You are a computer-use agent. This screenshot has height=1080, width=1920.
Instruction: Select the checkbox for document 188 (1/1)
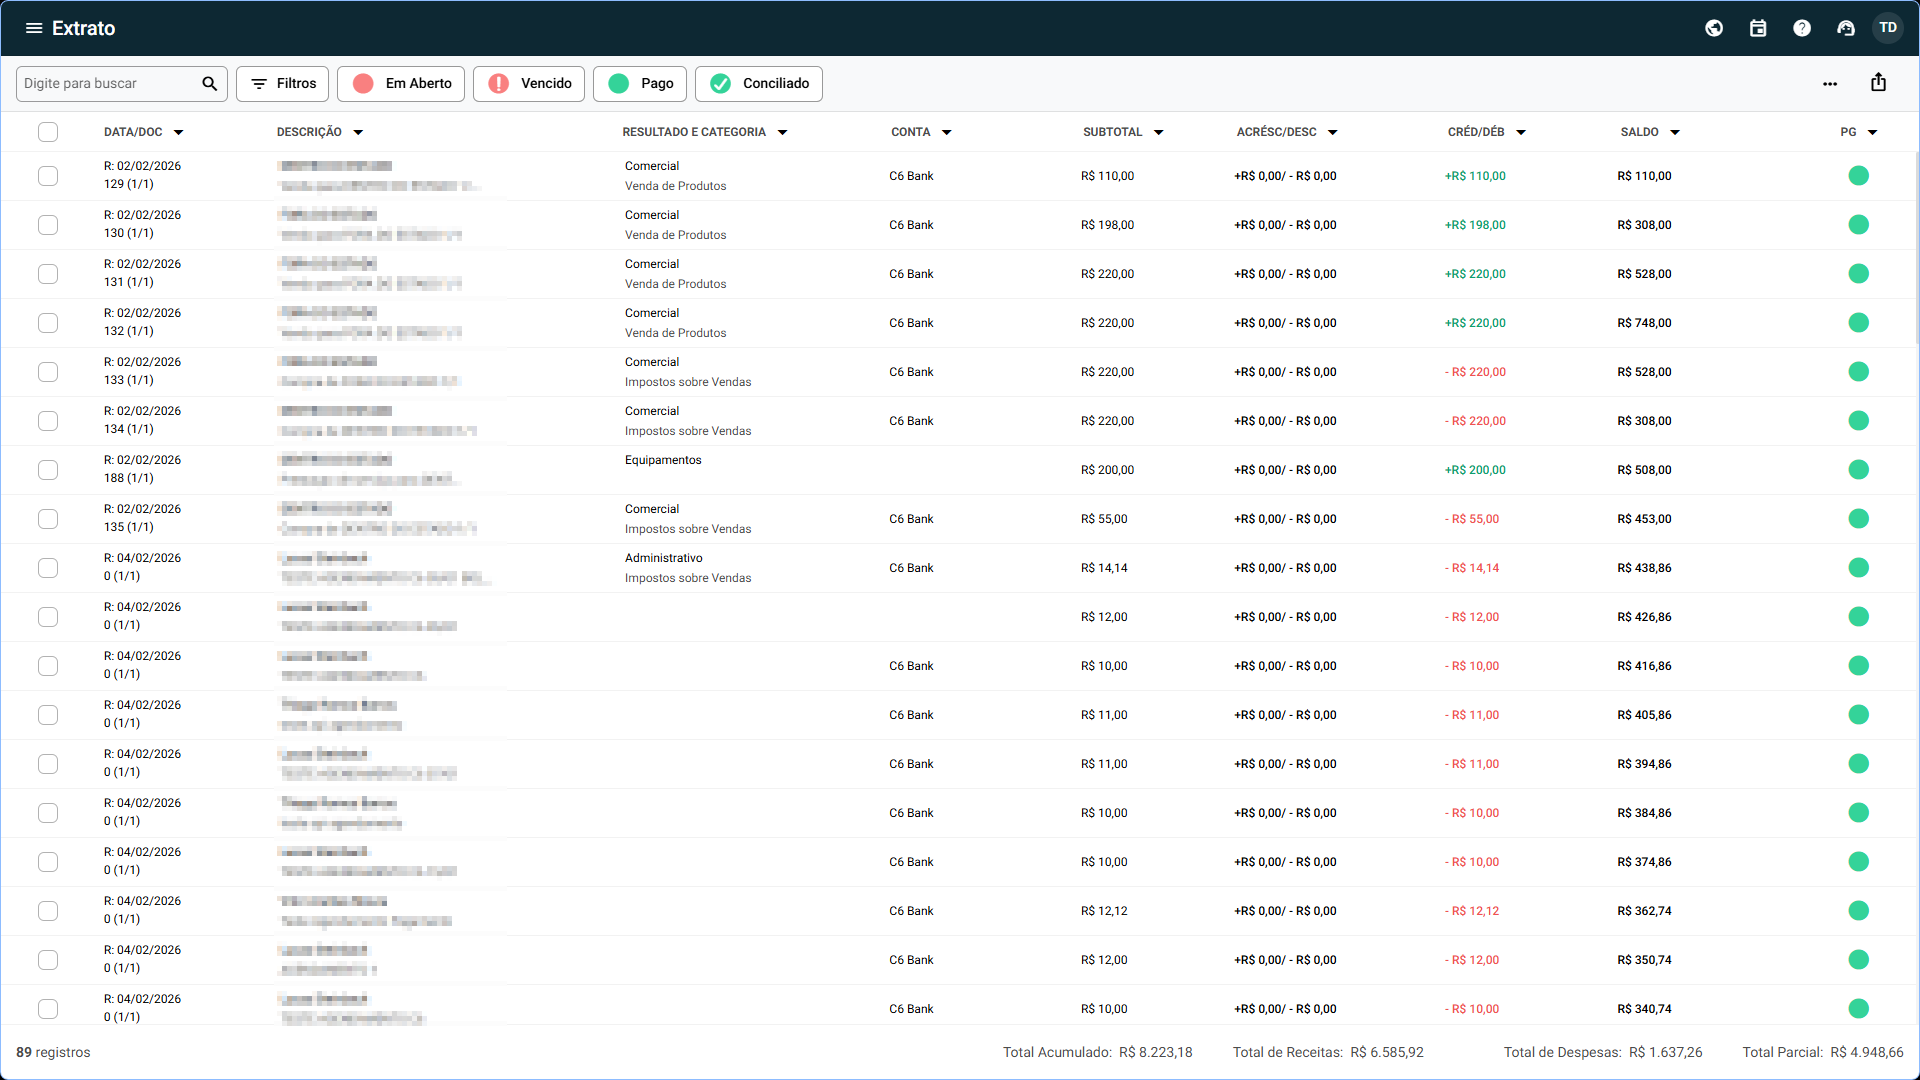[48, 470]
